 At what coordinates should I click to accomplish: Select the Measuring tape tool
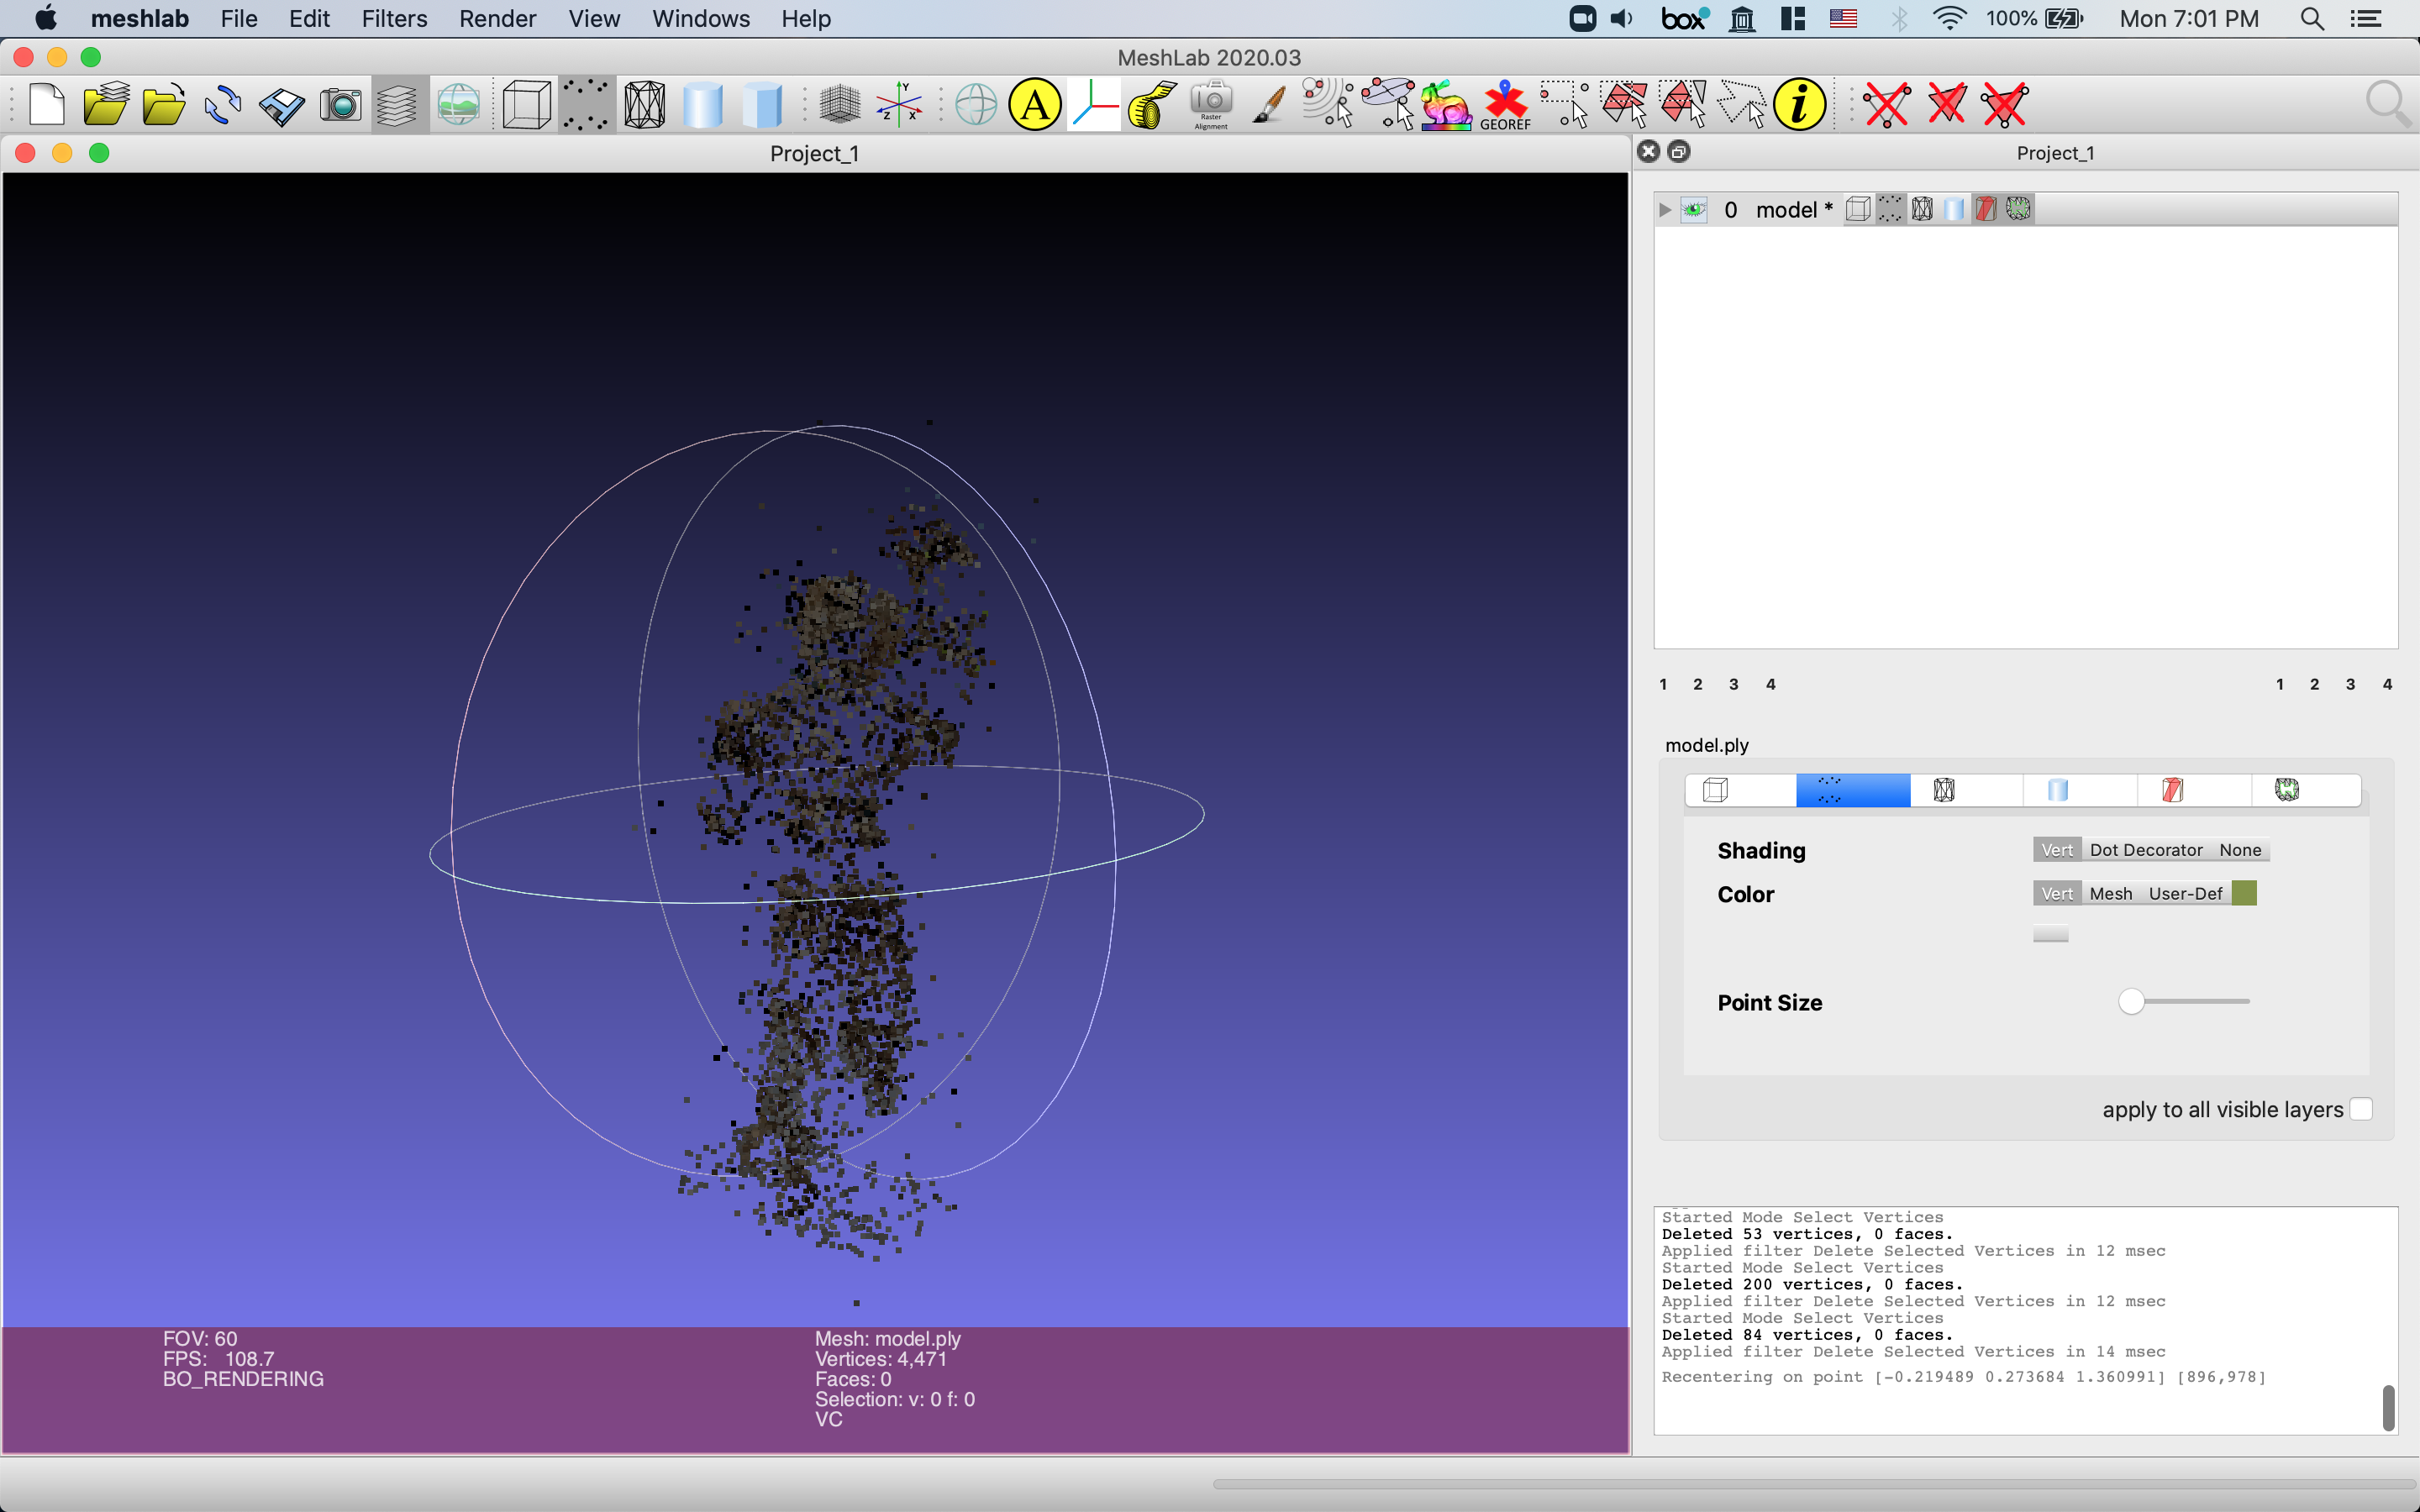coord(1152,104)
